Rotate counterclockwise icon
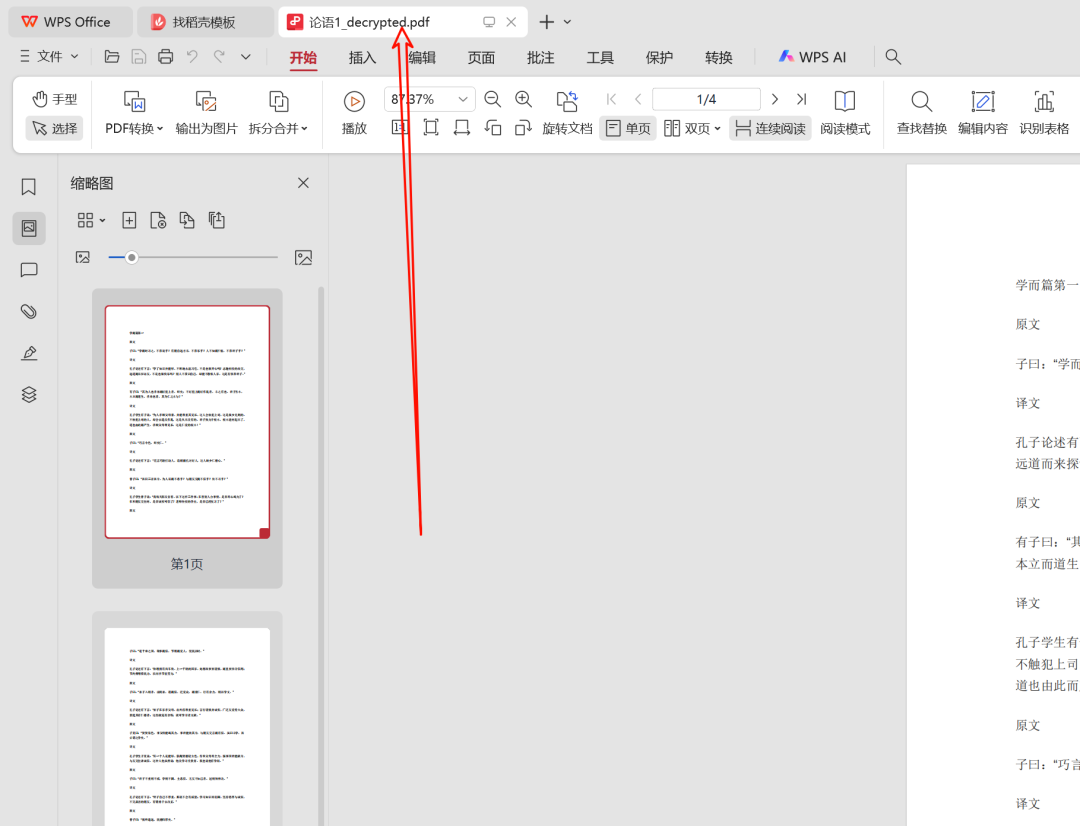 (x=492, y=127)
